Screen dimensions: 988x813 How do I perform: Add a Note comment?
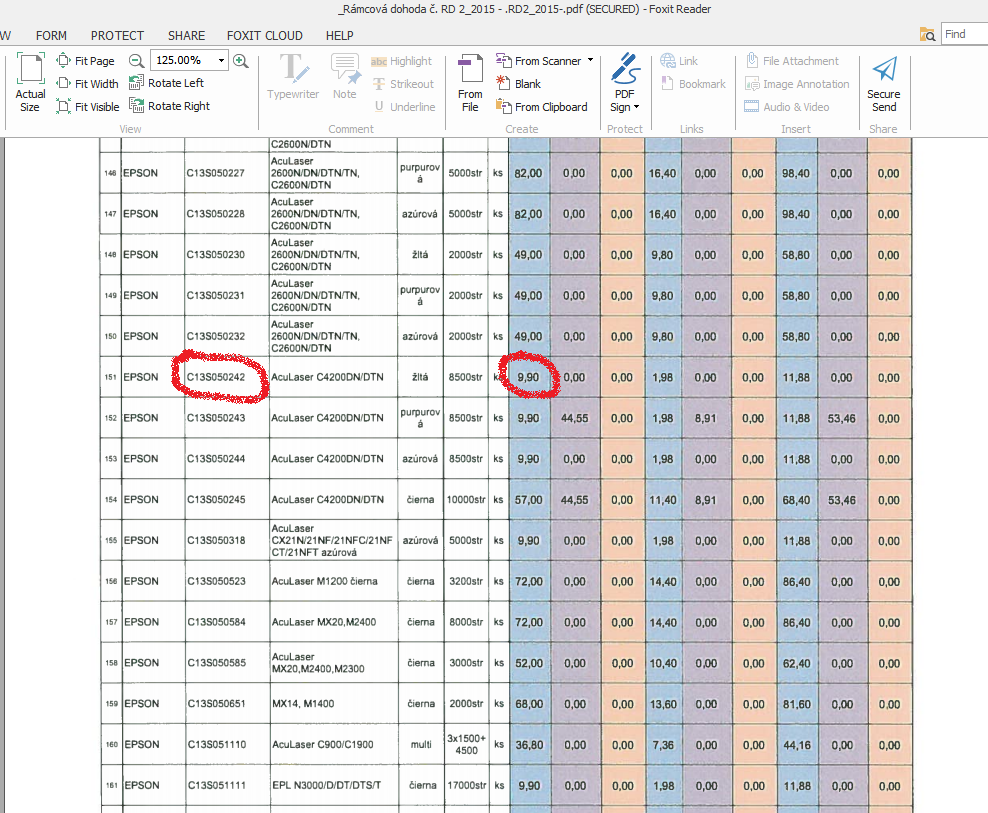click(x=345, y=77)
